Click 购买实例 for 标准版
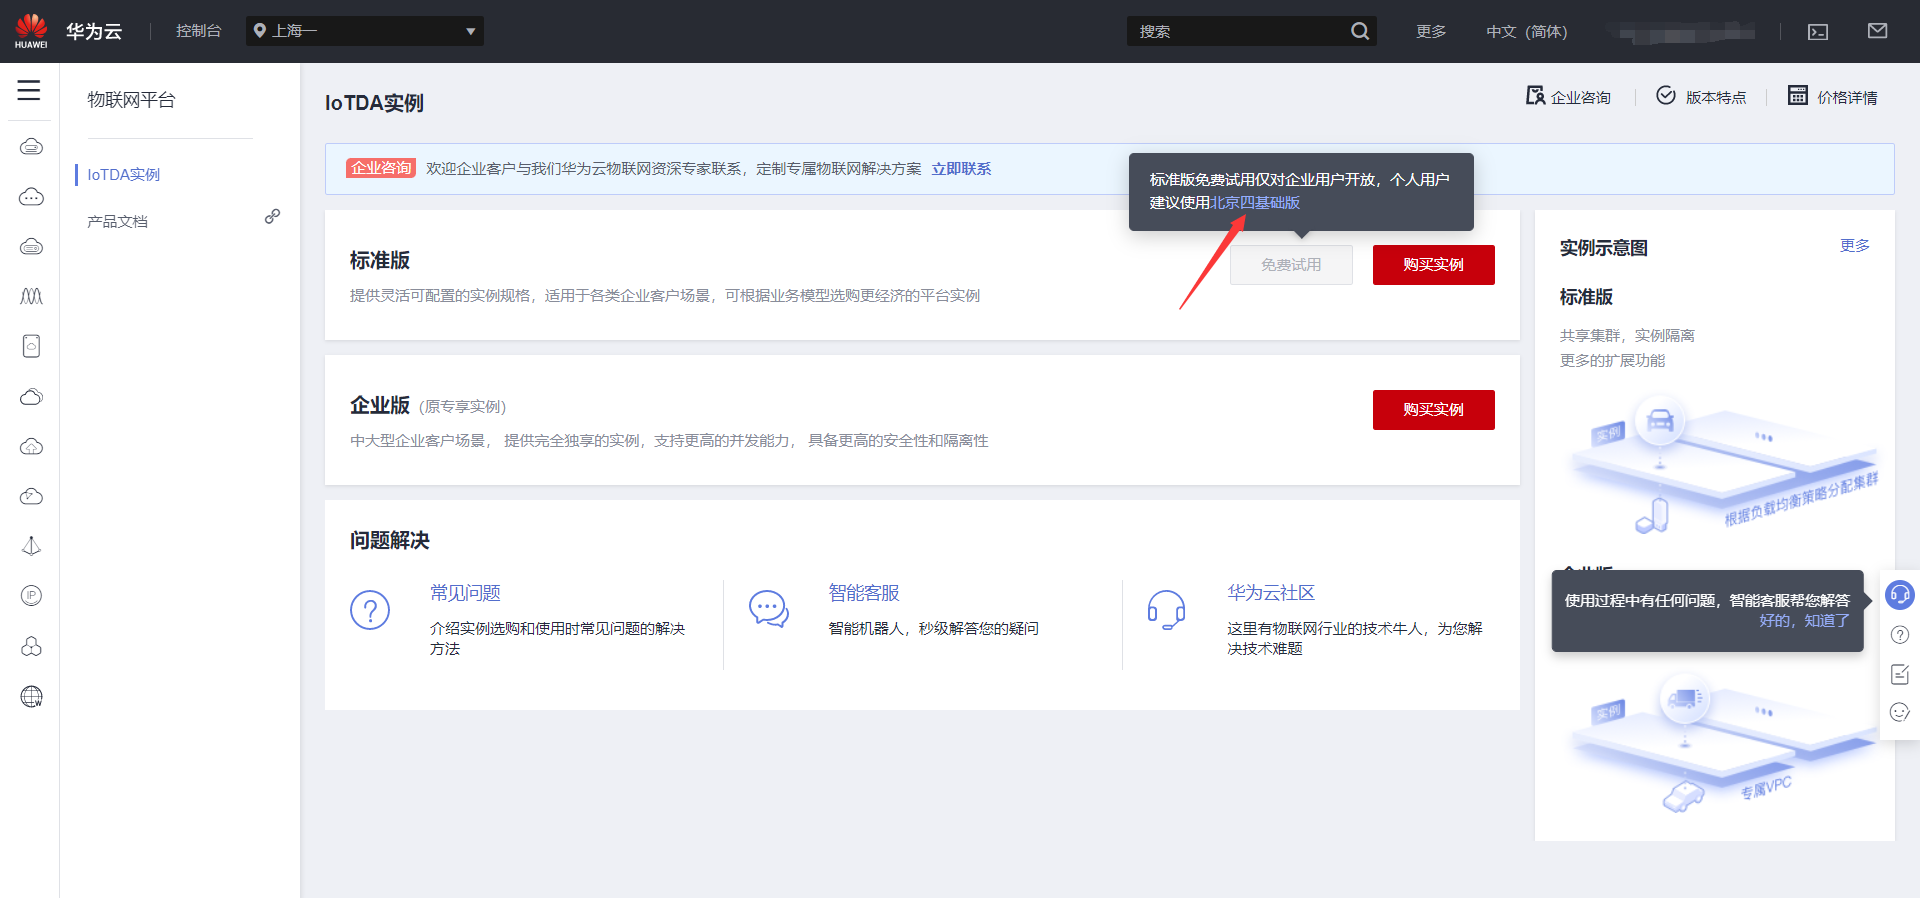This screenshot has height=898, width=1920. [x=1433, y=265]
